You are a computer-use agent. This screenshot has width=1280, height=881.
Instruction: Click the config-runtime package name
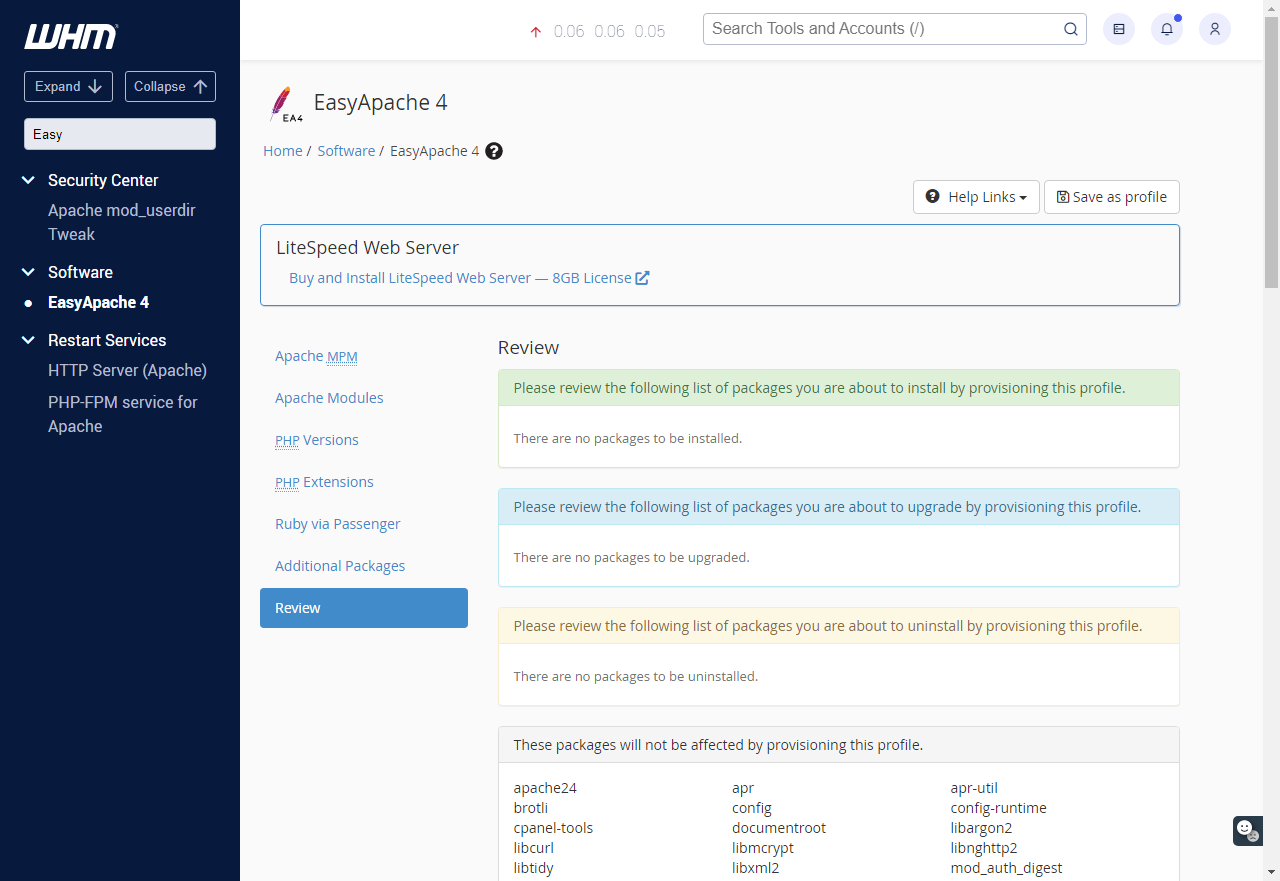(x=999, y=808)
